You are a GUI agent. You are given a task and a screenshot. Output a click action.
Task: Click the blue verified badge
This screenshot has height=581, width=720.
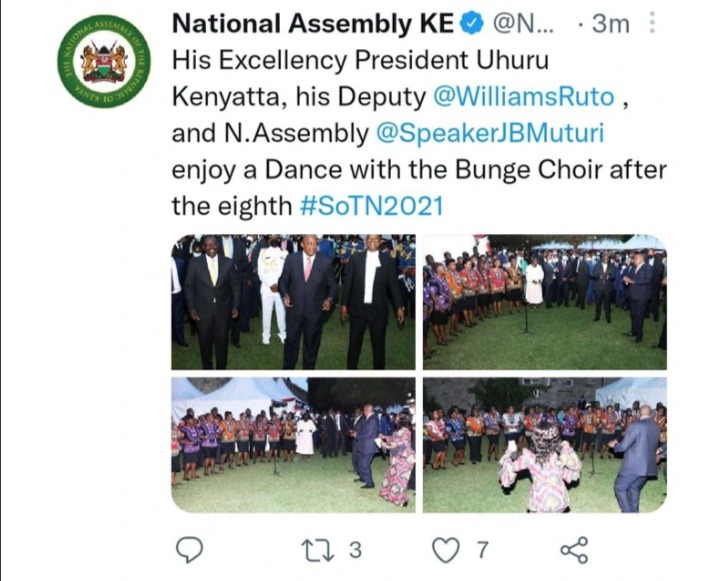pyautogui.click(x=472, y=24)
